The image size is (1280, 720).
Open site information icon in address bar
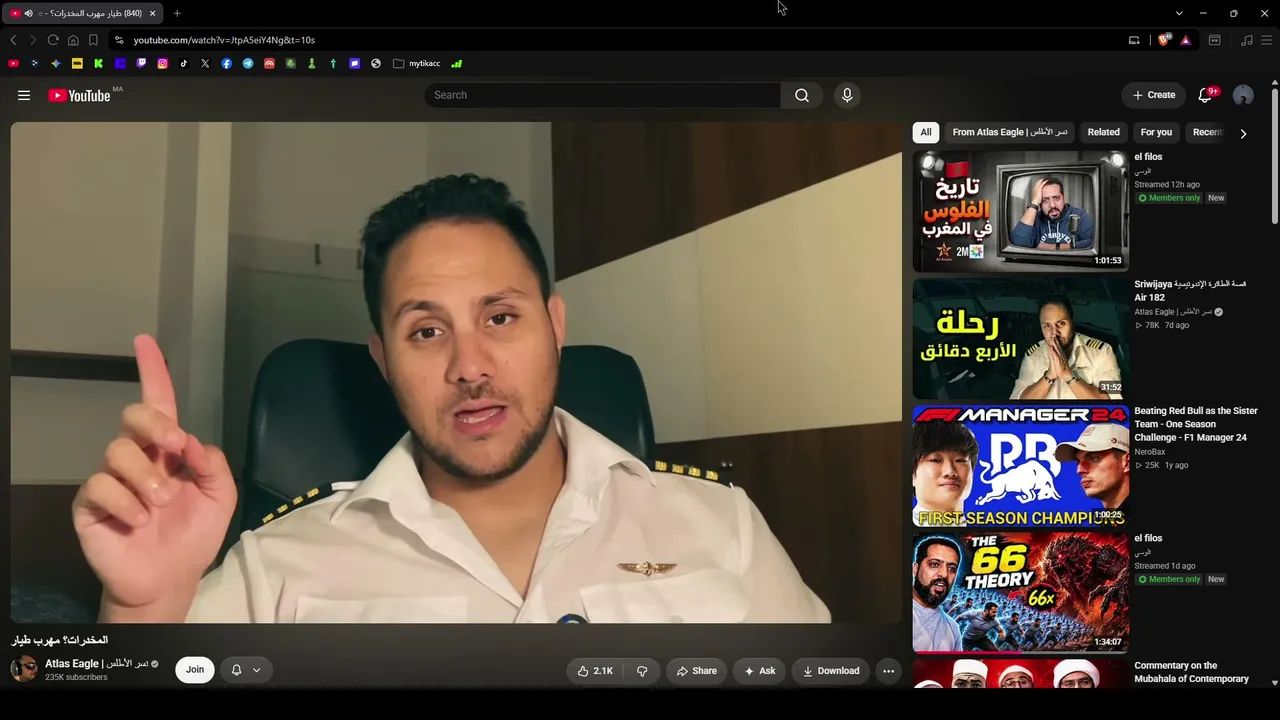pos(119,40)
